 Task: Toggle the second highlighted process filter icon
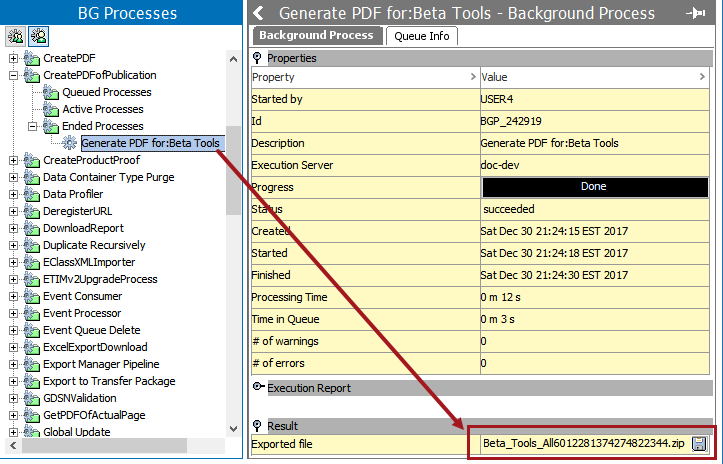37,36
